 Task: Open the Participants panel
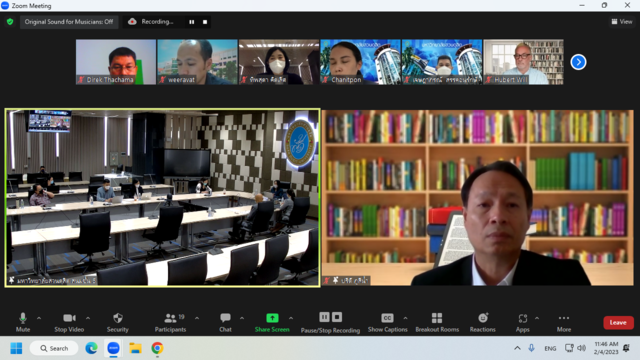point(171,322)
